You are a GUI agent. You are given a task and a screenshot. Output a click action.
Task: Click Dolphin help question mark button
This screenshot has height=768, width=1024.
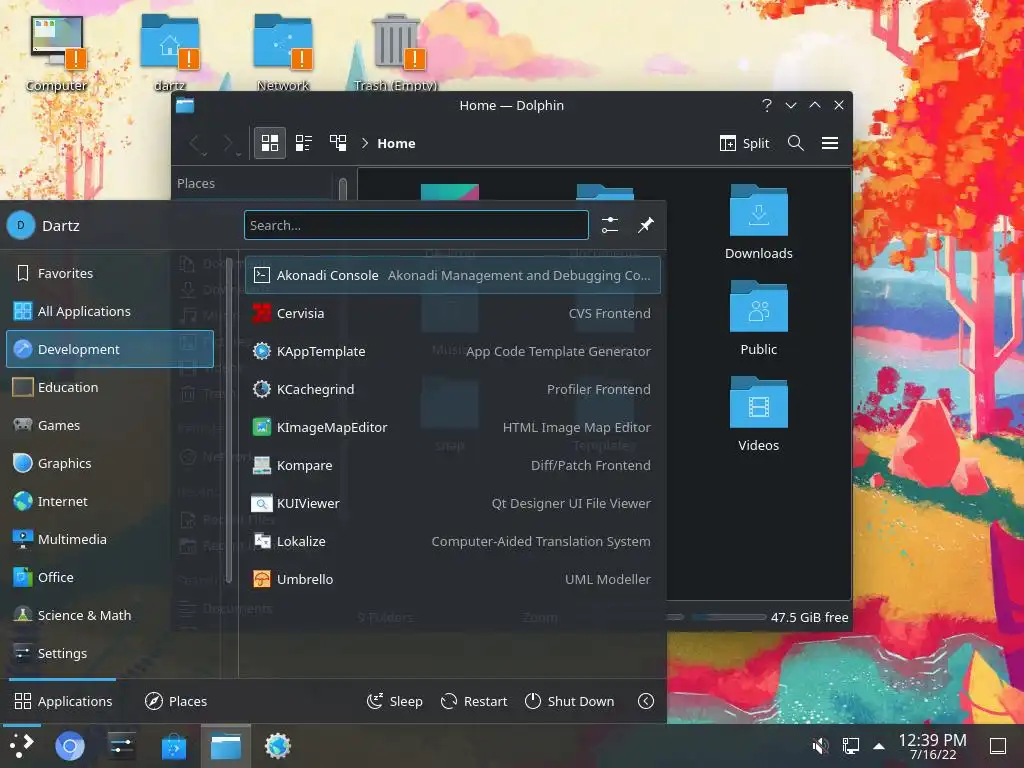click(767, 105)
